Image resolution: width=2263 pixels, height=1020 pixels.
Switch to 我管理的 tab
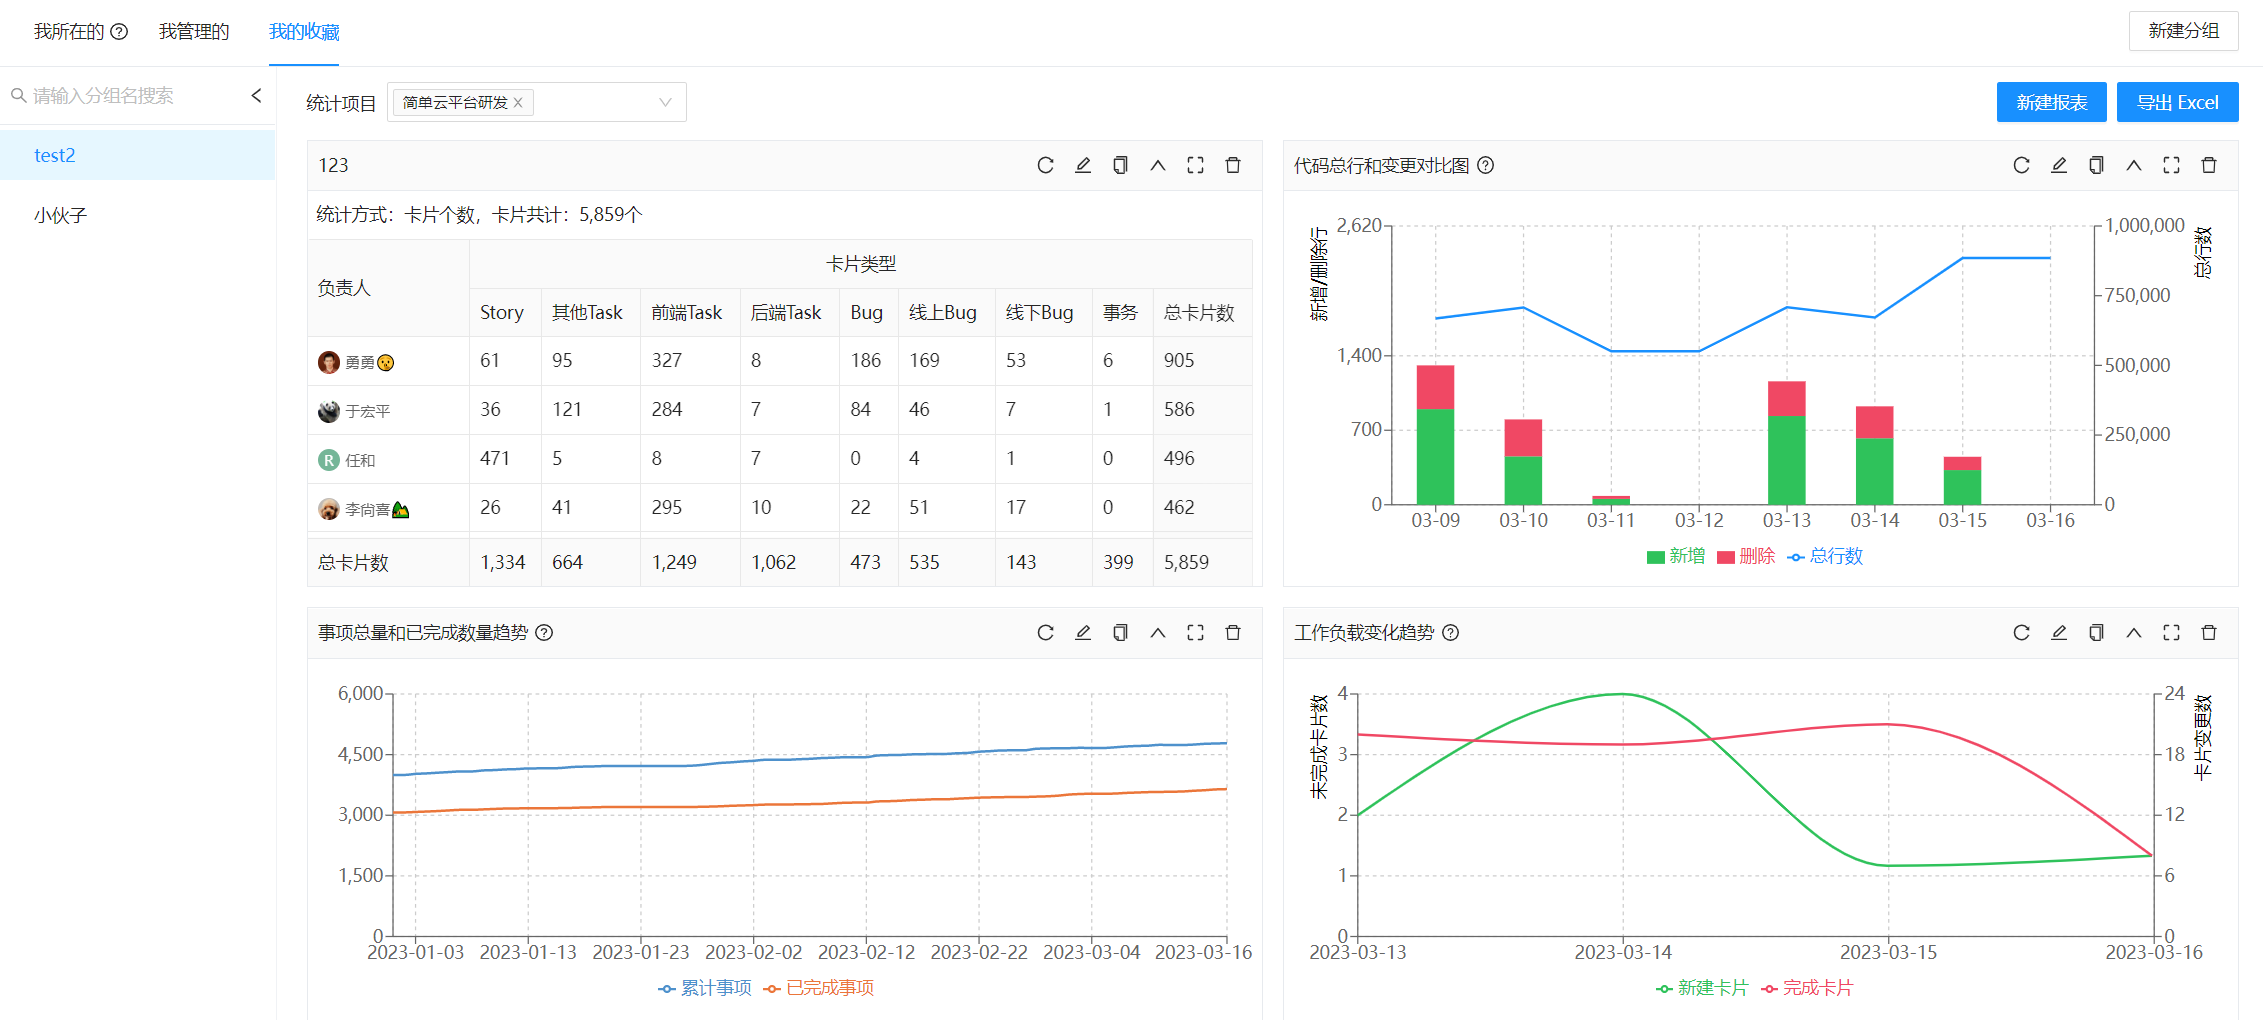click(194, 32)
